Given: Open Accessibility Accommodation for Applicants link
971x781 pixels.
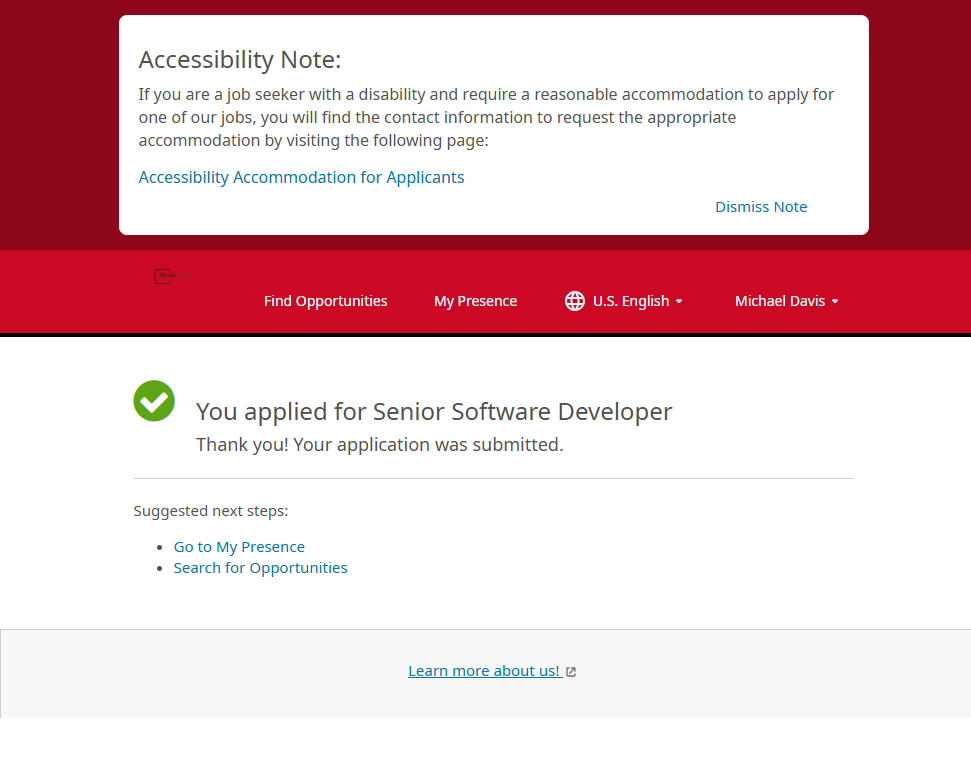Looking at the screenshot, I should pyautogui.click(x=301, y=177).
